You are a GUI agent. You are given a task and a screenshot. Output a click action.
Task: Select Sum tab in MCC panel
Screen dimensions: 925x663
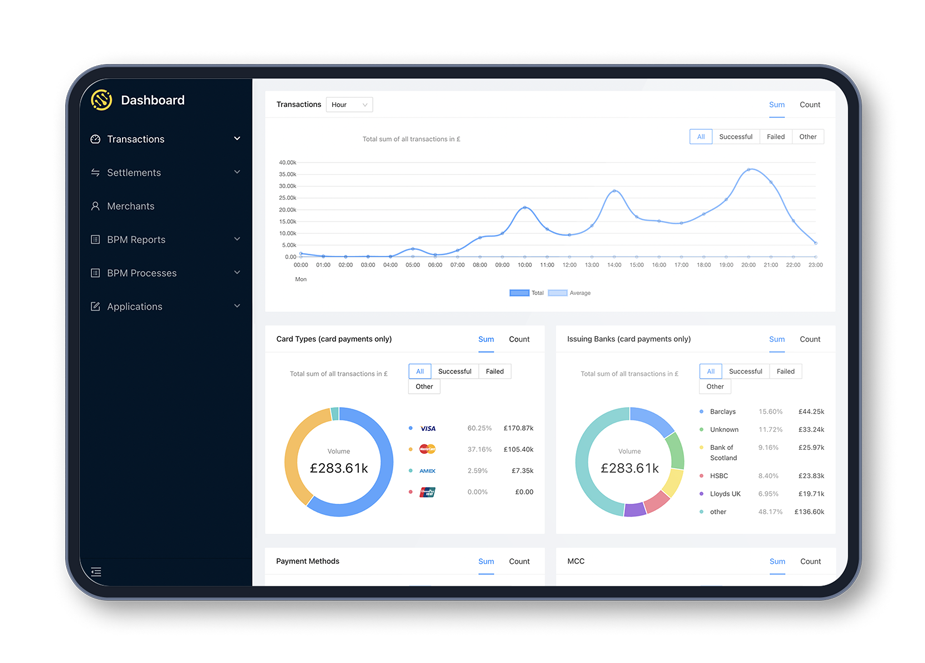click(777, 562)
